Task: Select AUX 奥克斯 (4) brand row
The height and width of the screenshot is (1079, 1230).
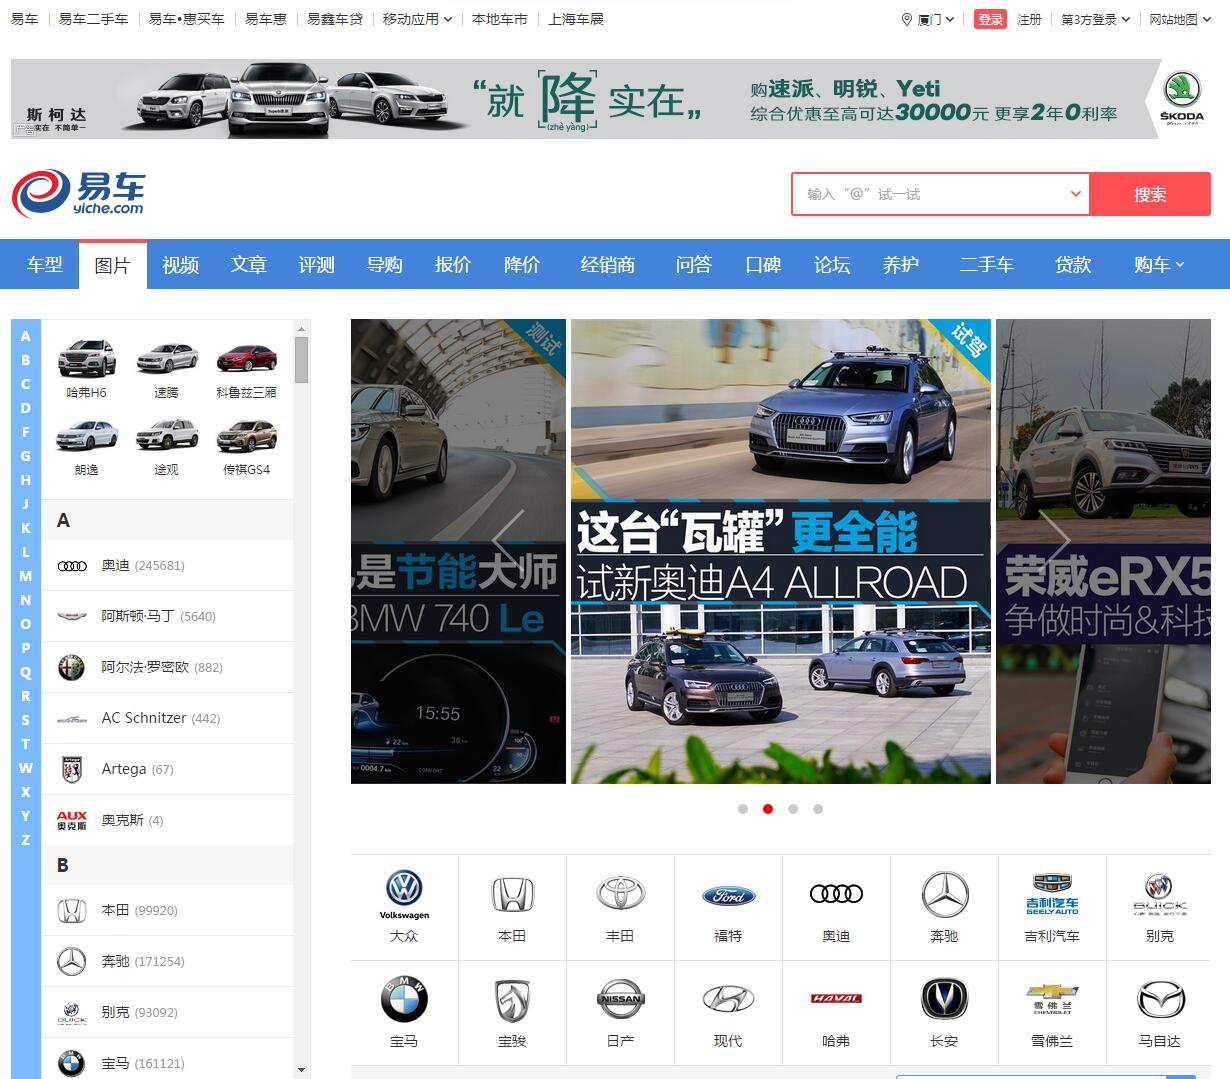Action: (x=167, y=820)
